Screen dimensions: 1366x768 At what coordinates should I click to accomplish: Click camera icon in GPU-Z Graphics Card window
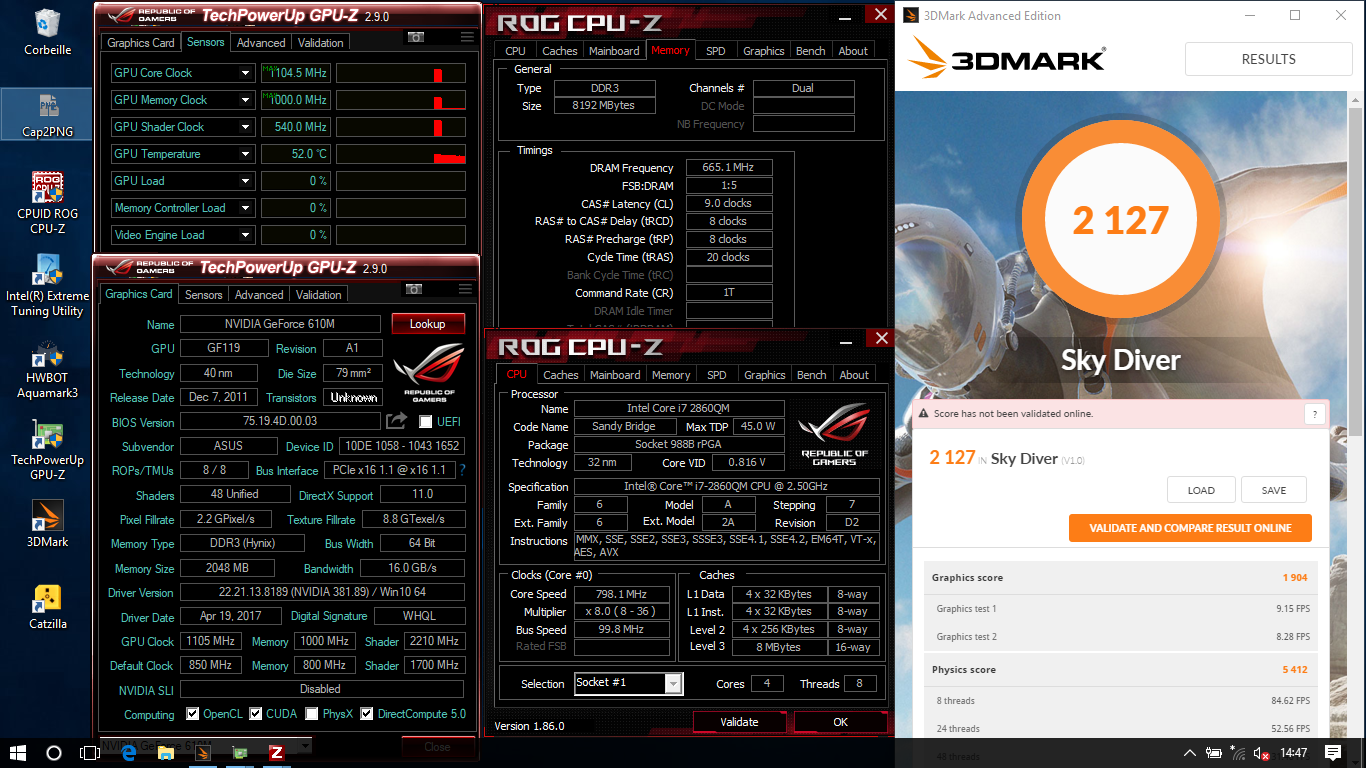(415, 289)
